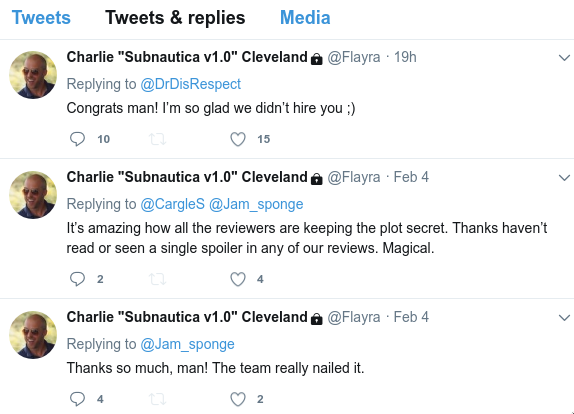Open the 19h timestamp of the first tweet

click(x=405, y=57)
